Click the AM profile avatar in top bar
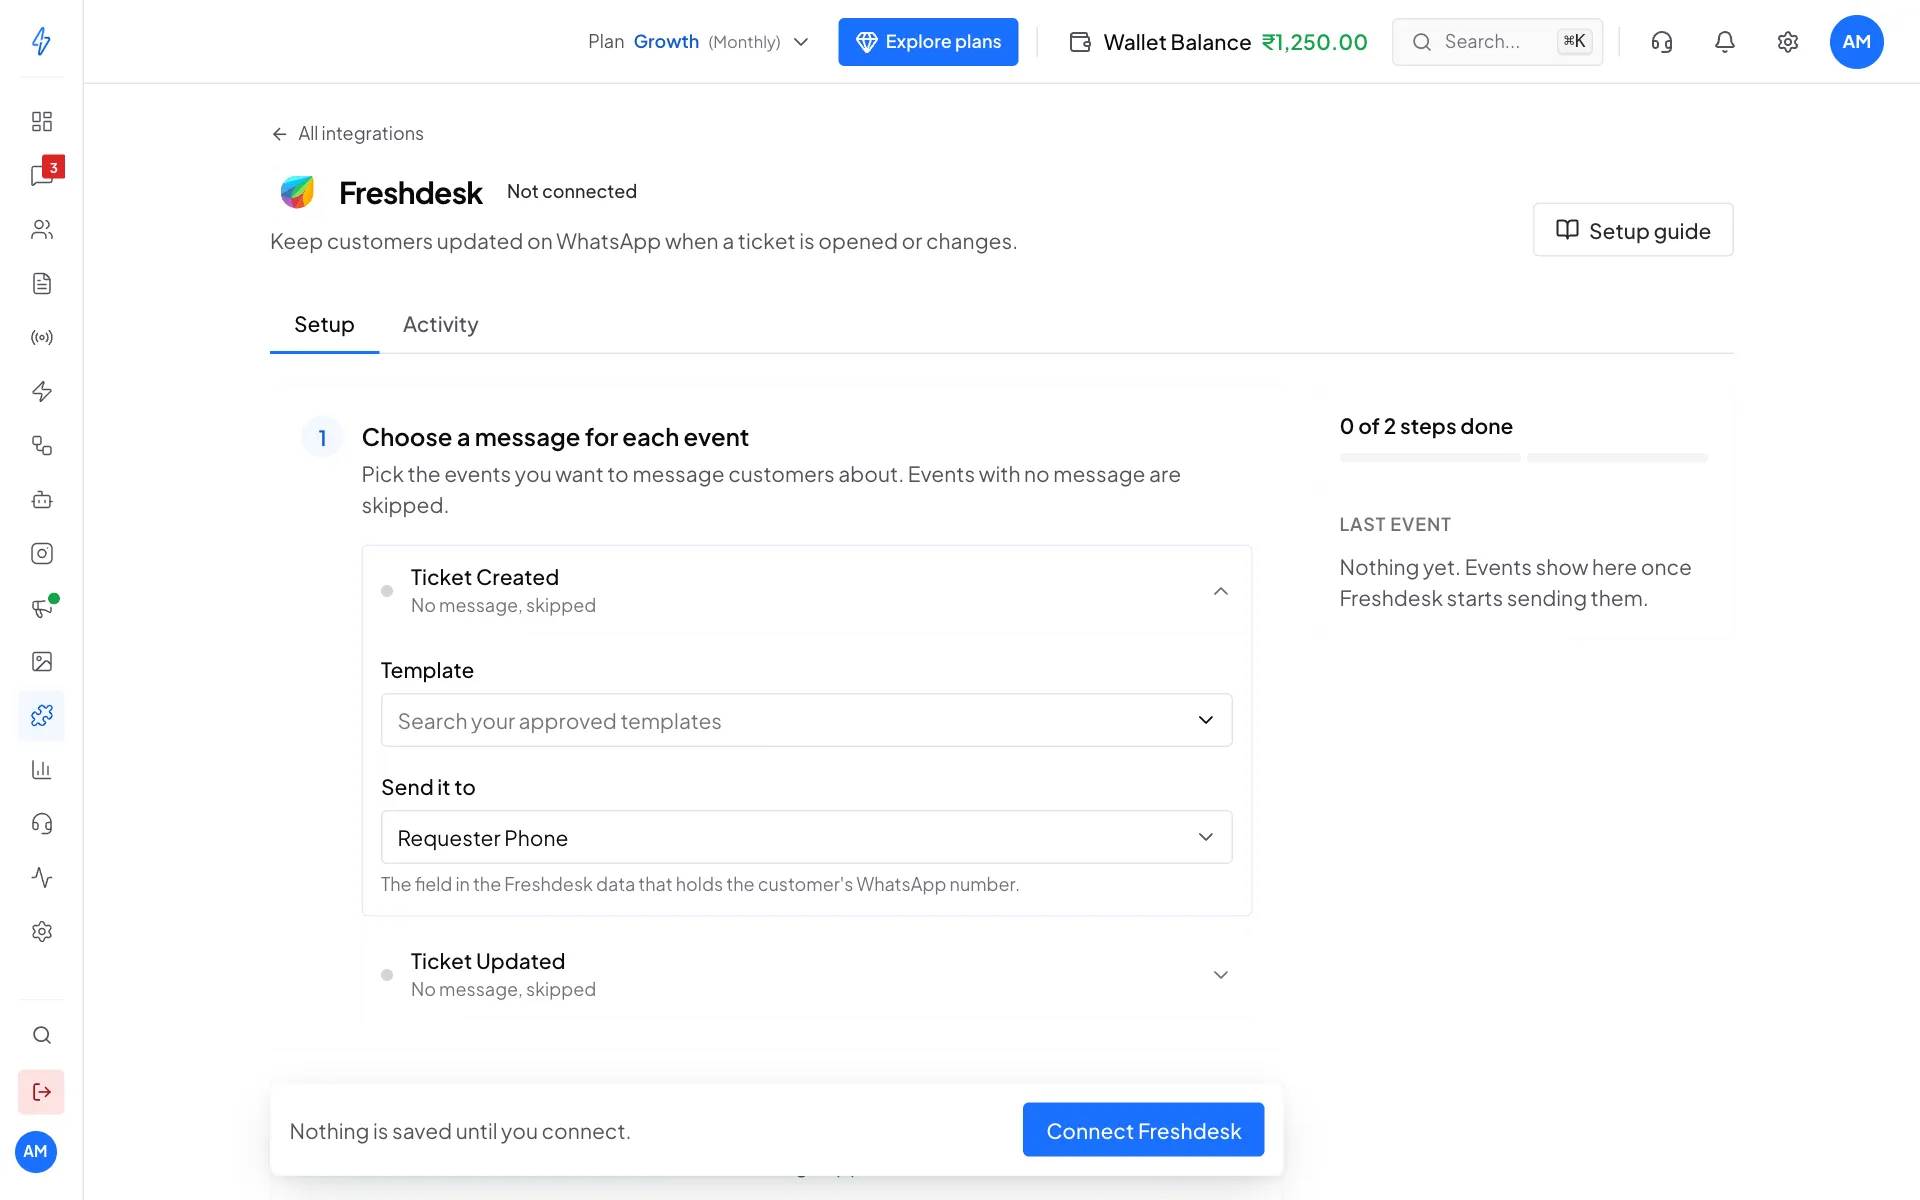Image resolution: width=1920 pixels, height=1200 pixels. click(1856, 42)
